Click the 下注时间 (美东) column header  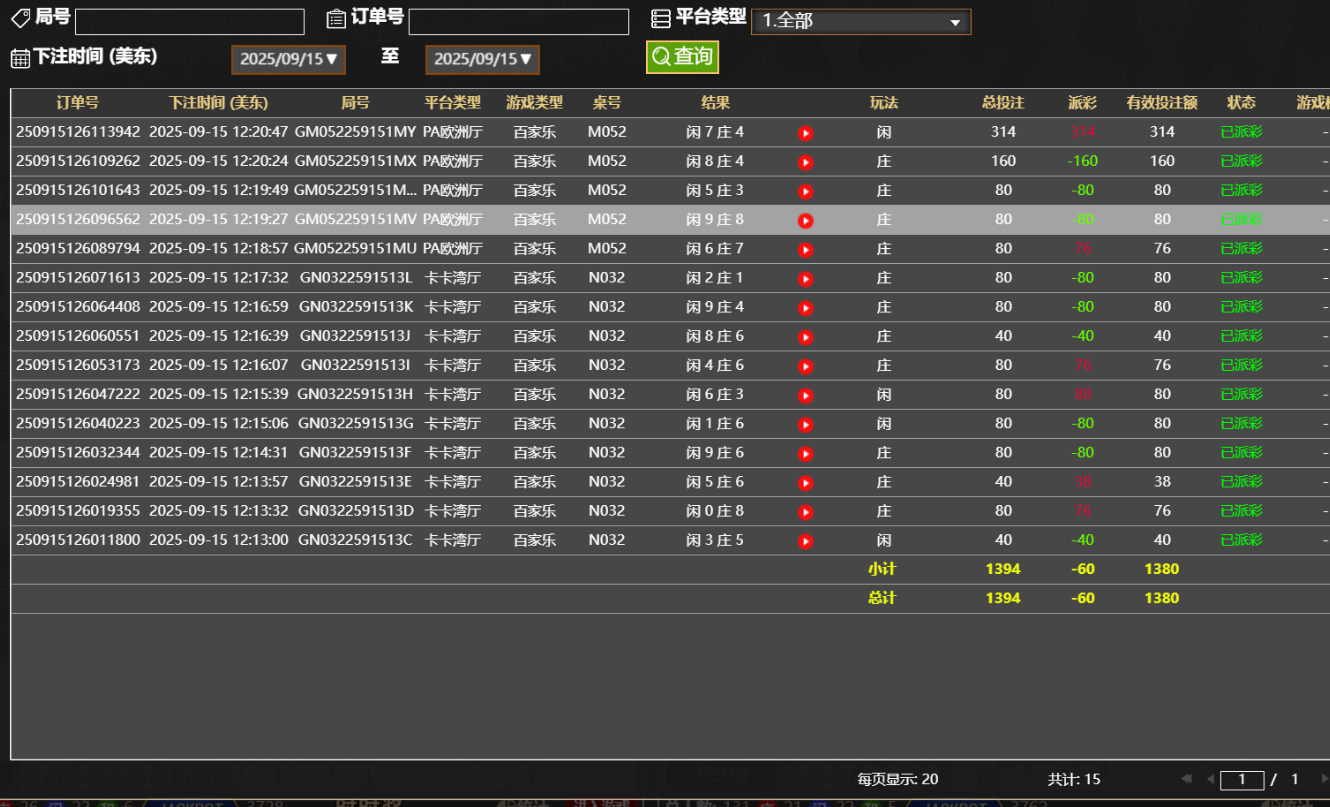click(x=218, y=102)
